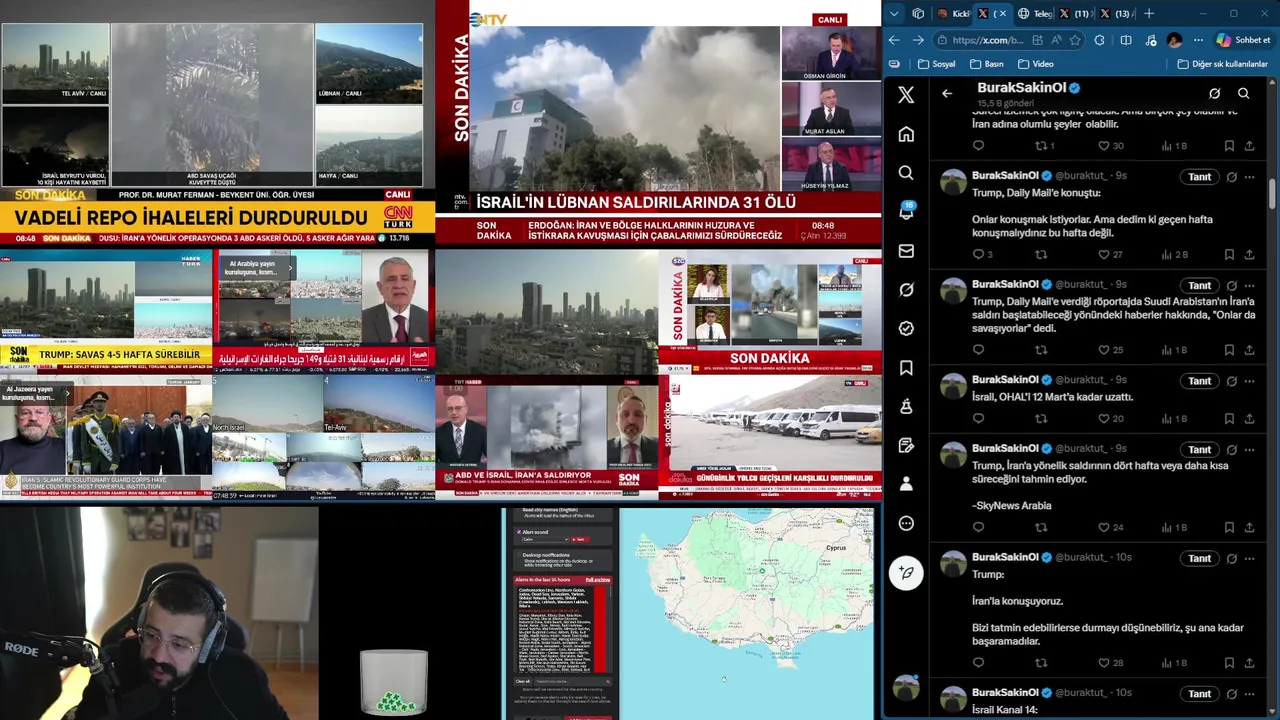Click the red Test sound button
1280x720 pixels.
pyautogui.click(x=578, y=539)
